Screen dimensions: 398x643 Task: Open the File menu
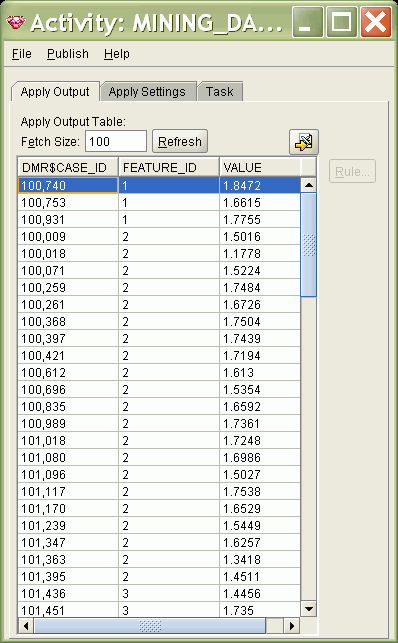click(22, 54)
